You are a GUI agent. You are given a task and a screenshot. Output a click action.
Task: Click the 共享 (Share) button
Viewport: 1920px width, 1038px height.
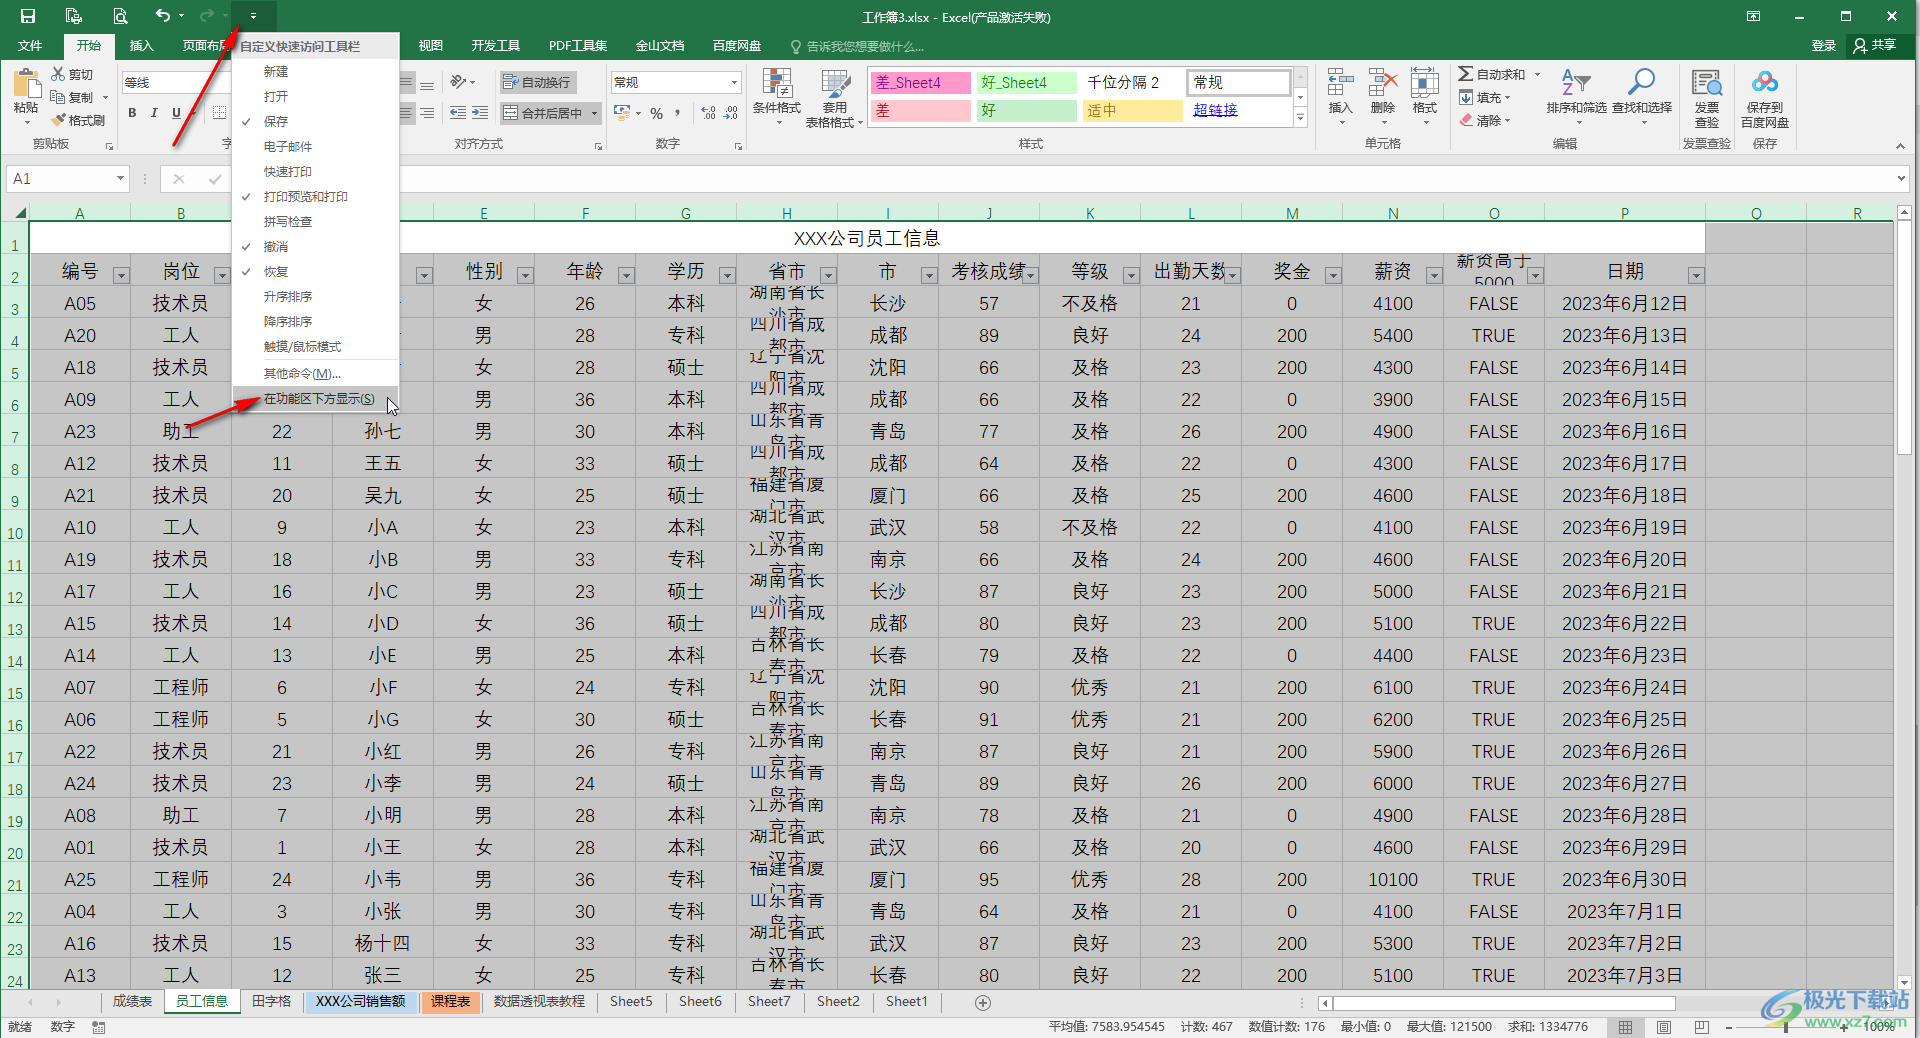pos(1875,45)
